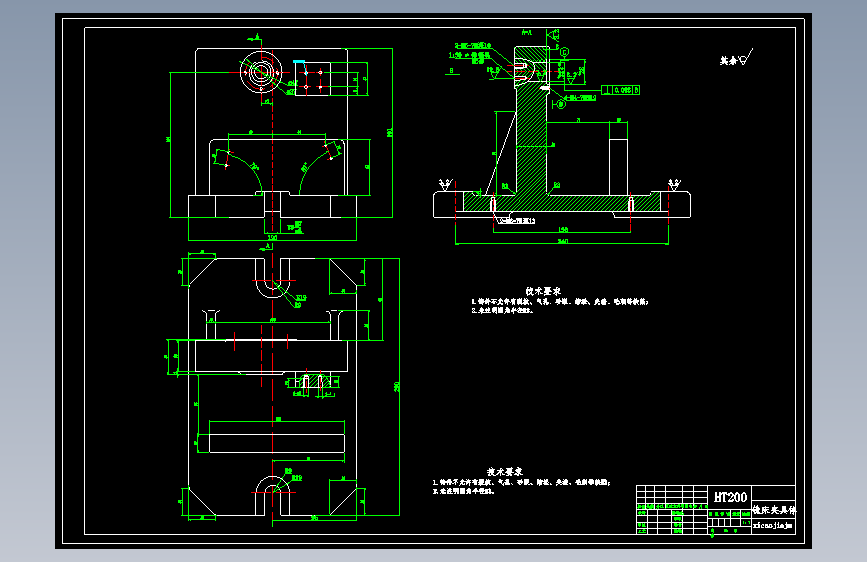Select datum circle C in section view

(x=565, y=52)
